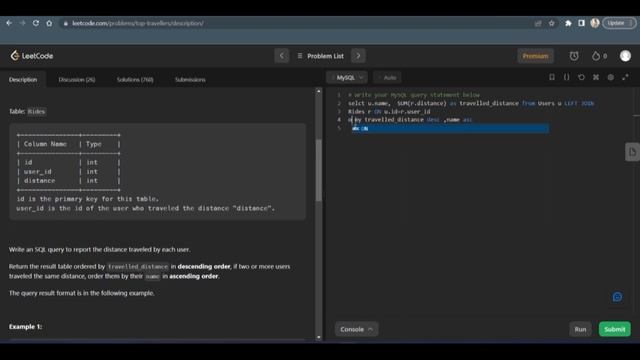Click the 'distance' row in the table schema
The height and width of the screenshot is (360, 640).
coord(69,180)
